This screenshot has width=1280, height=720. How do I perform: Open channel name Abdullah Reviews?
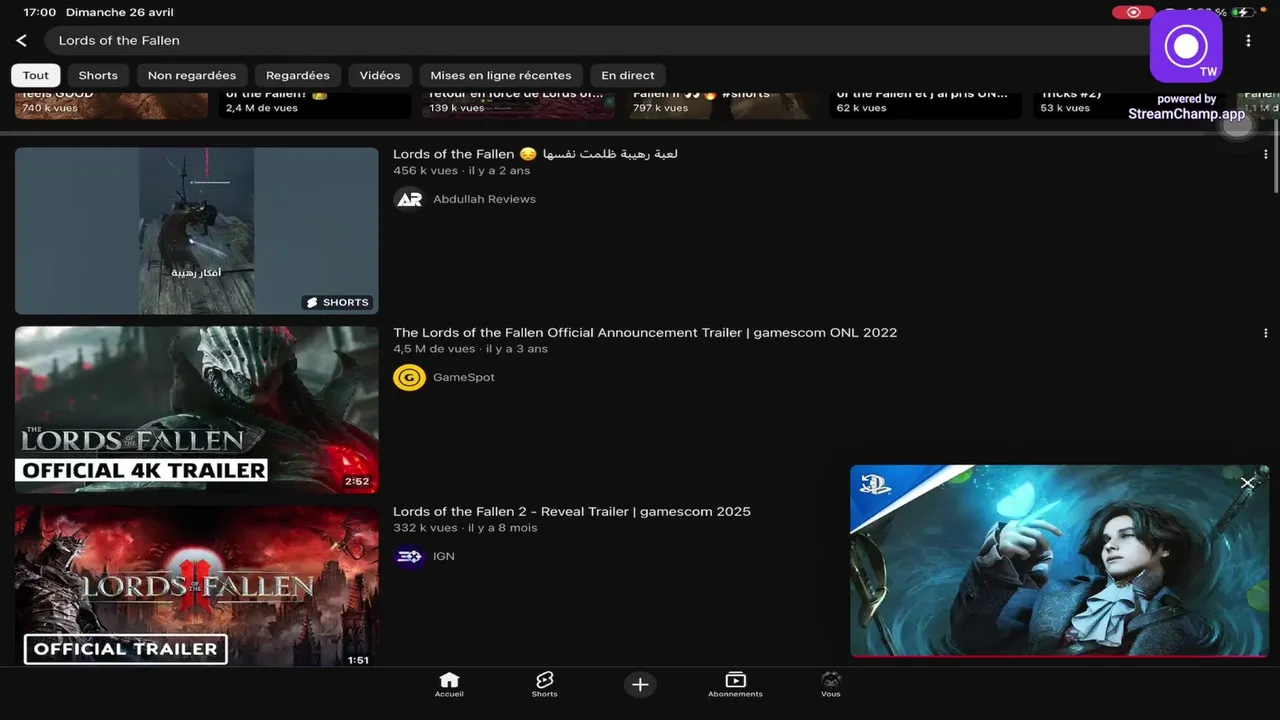click(x=484, y=199)
